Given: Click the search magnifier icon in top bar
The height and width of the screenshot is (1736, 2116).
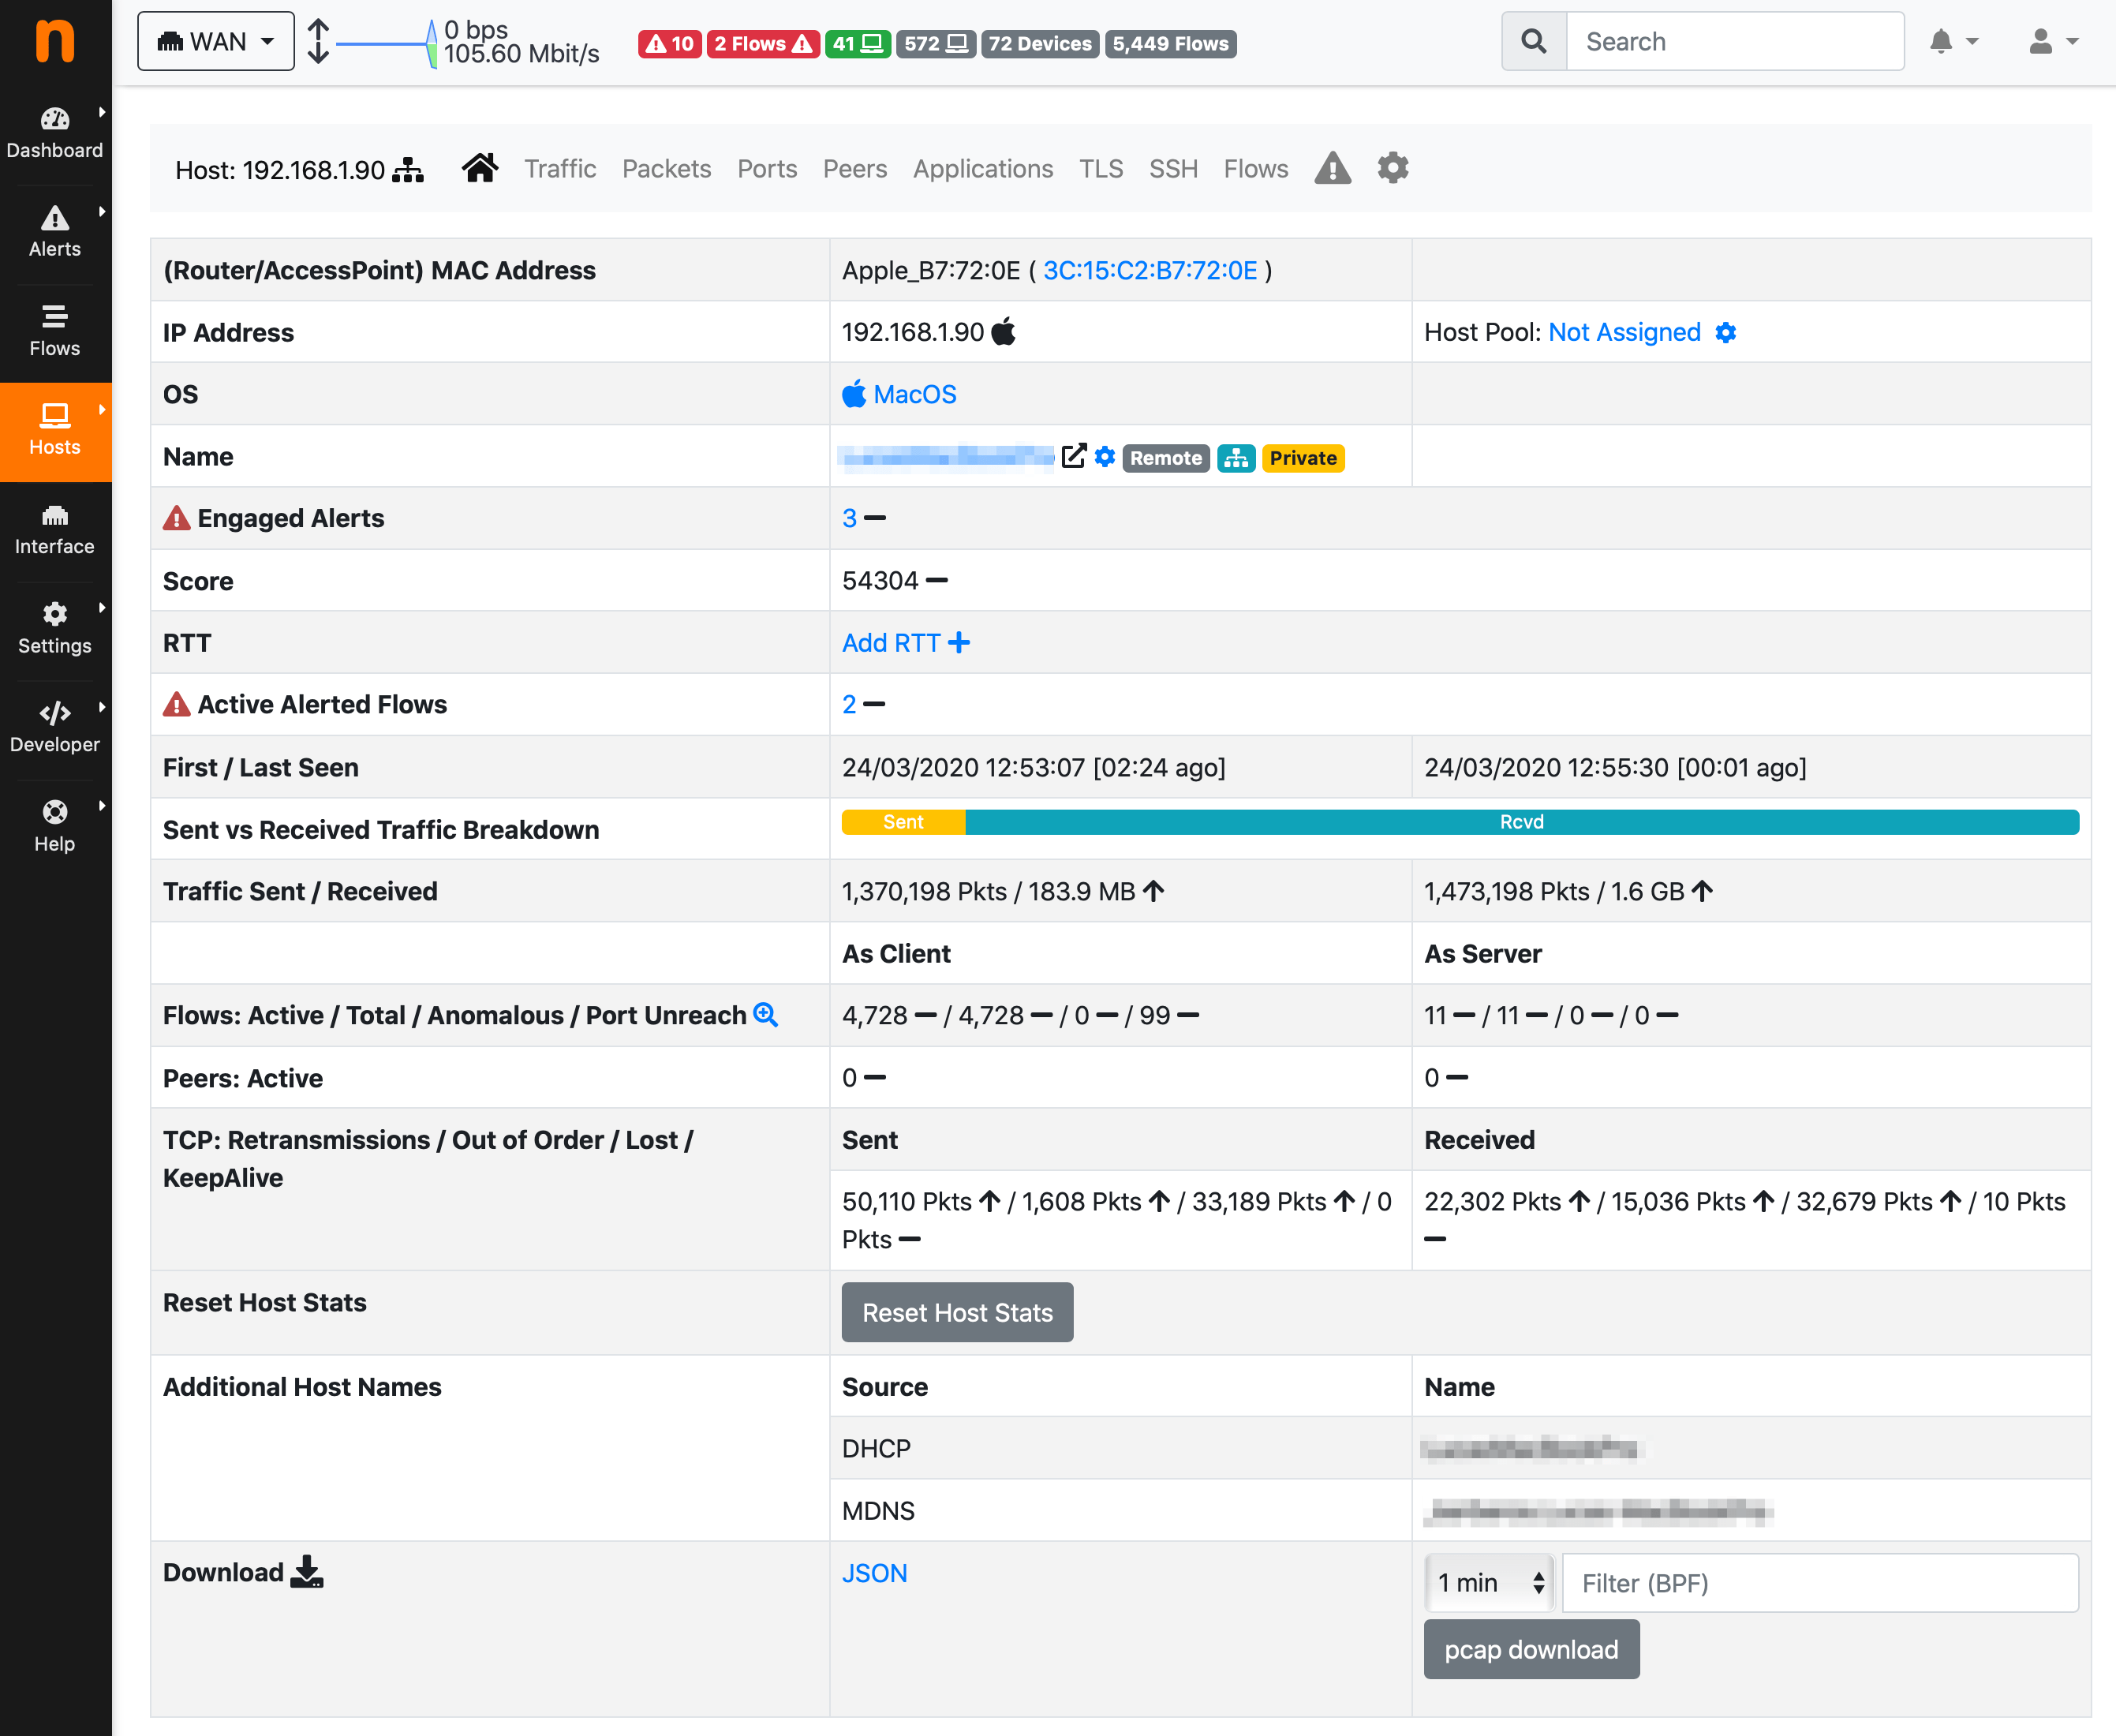Looking at the screenshot, I should (x=1534, y=42).
